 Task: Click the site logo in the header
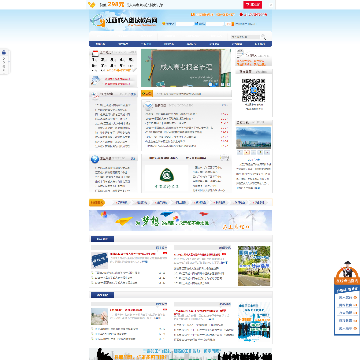[124, 21]
